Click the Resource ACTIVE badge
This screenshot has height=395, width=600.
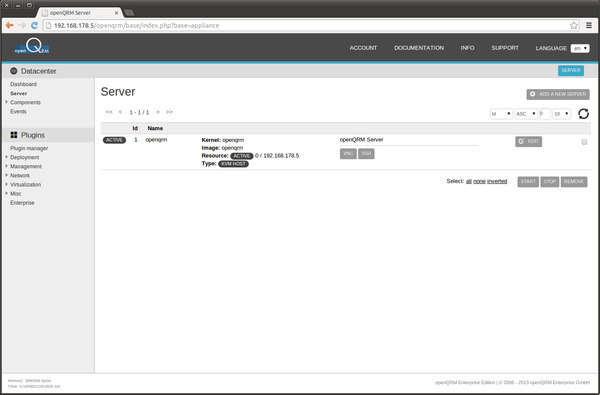(241, 156)
